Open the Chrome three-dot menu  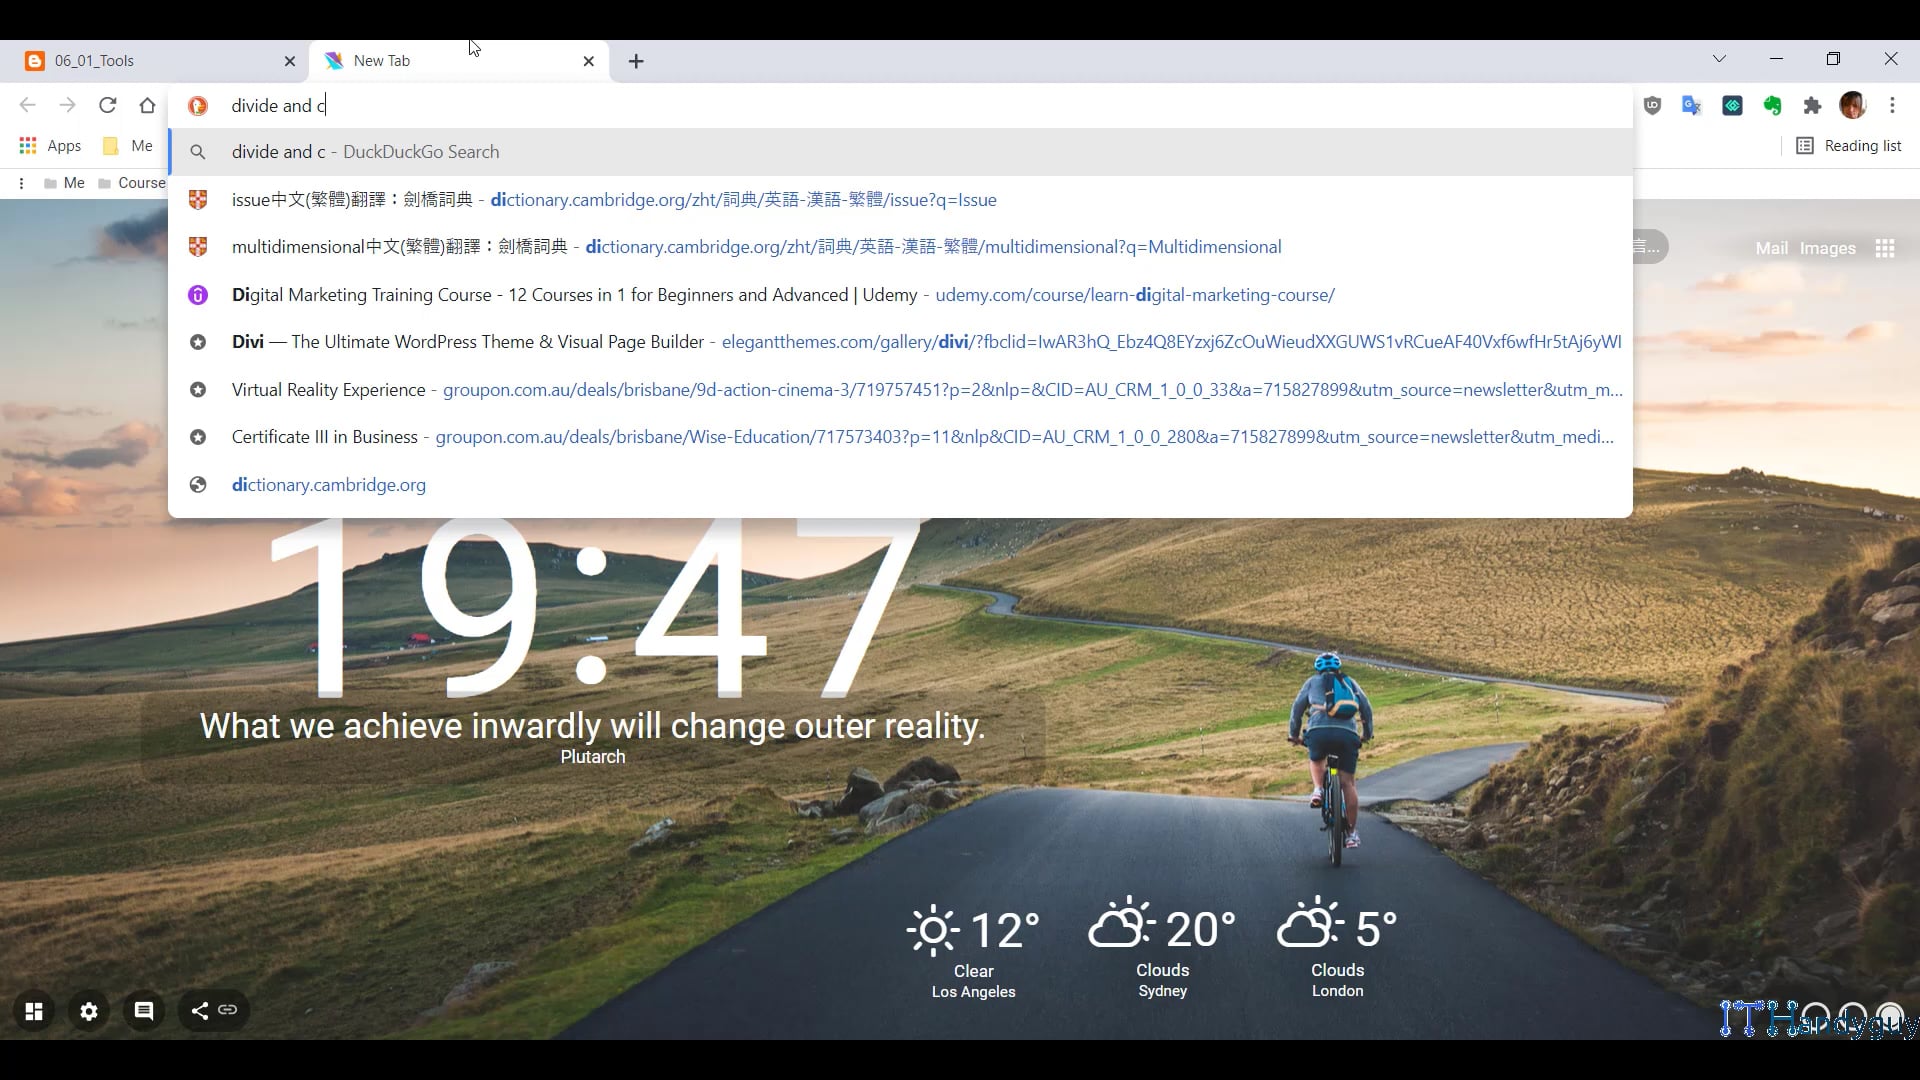click(1892, 105)
